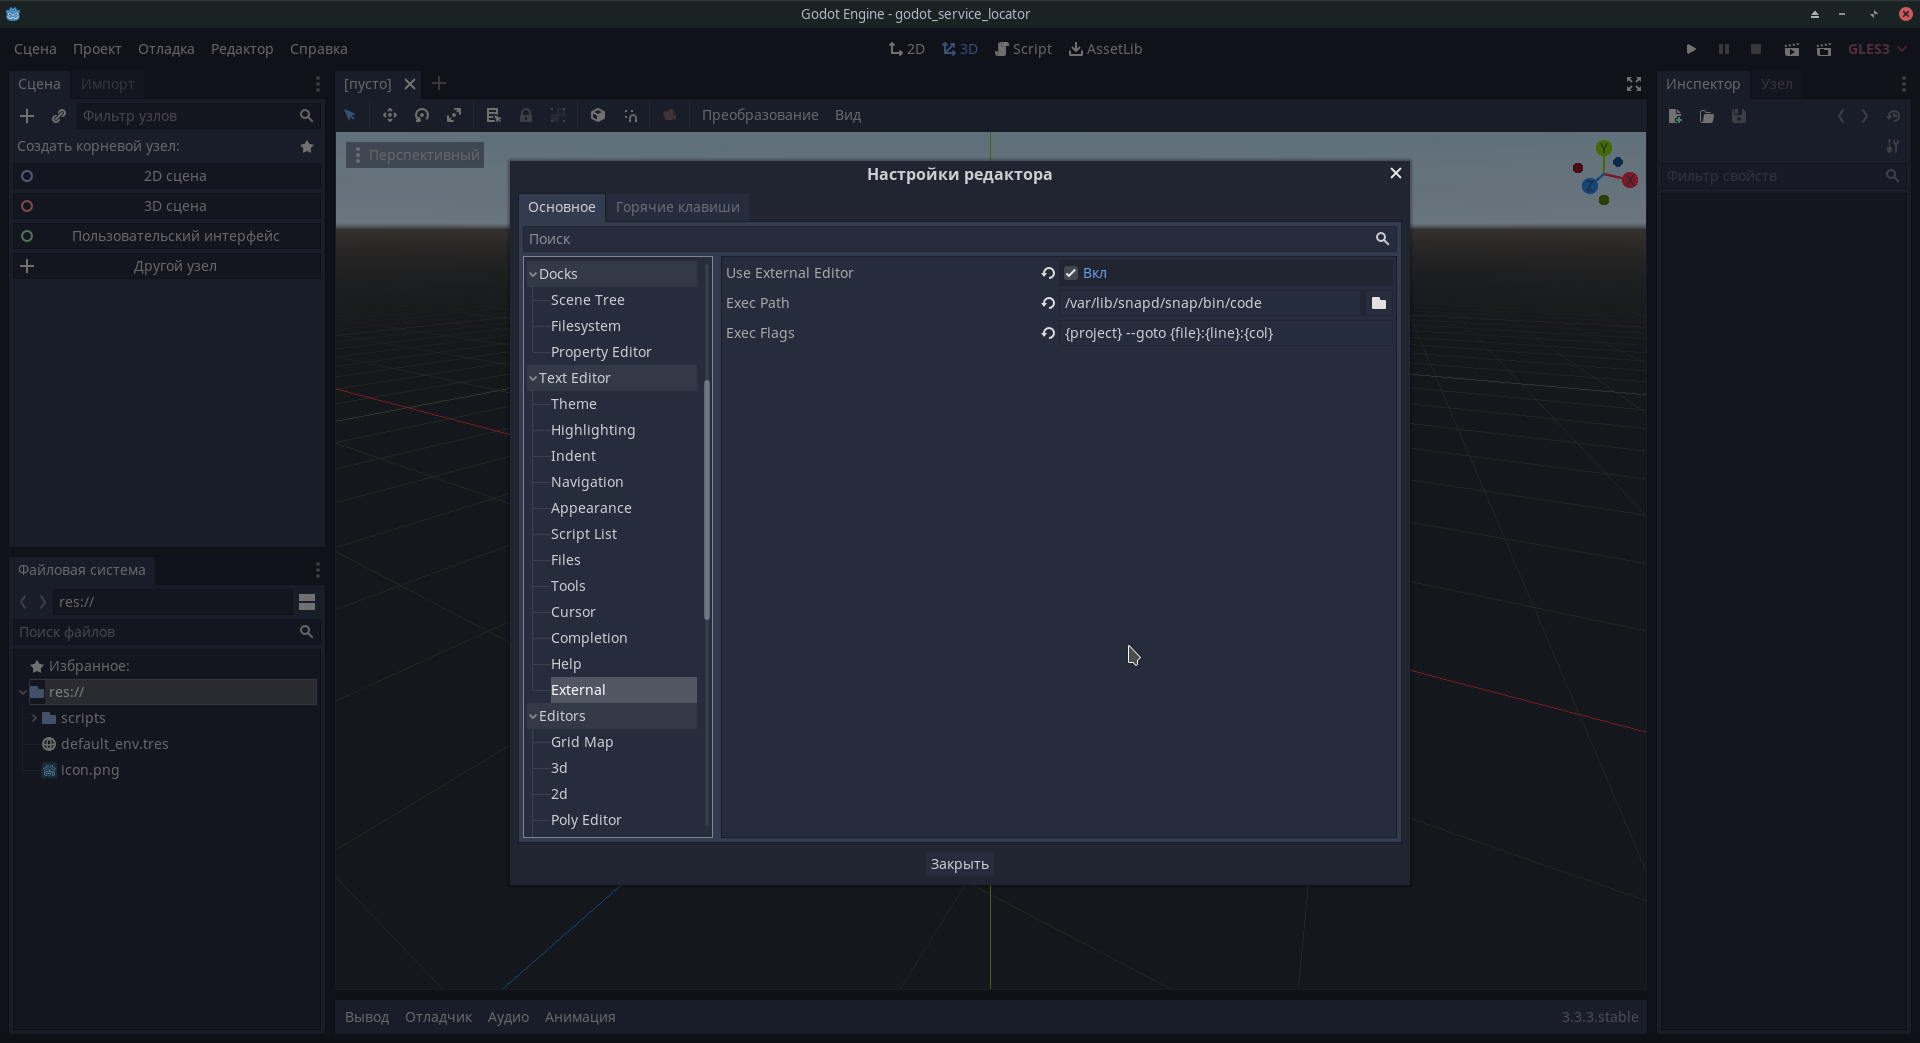Disable the Use External Editor checkbox
The image size is (1920, 1043).
pyautogui.click(x=1071, y=272)
